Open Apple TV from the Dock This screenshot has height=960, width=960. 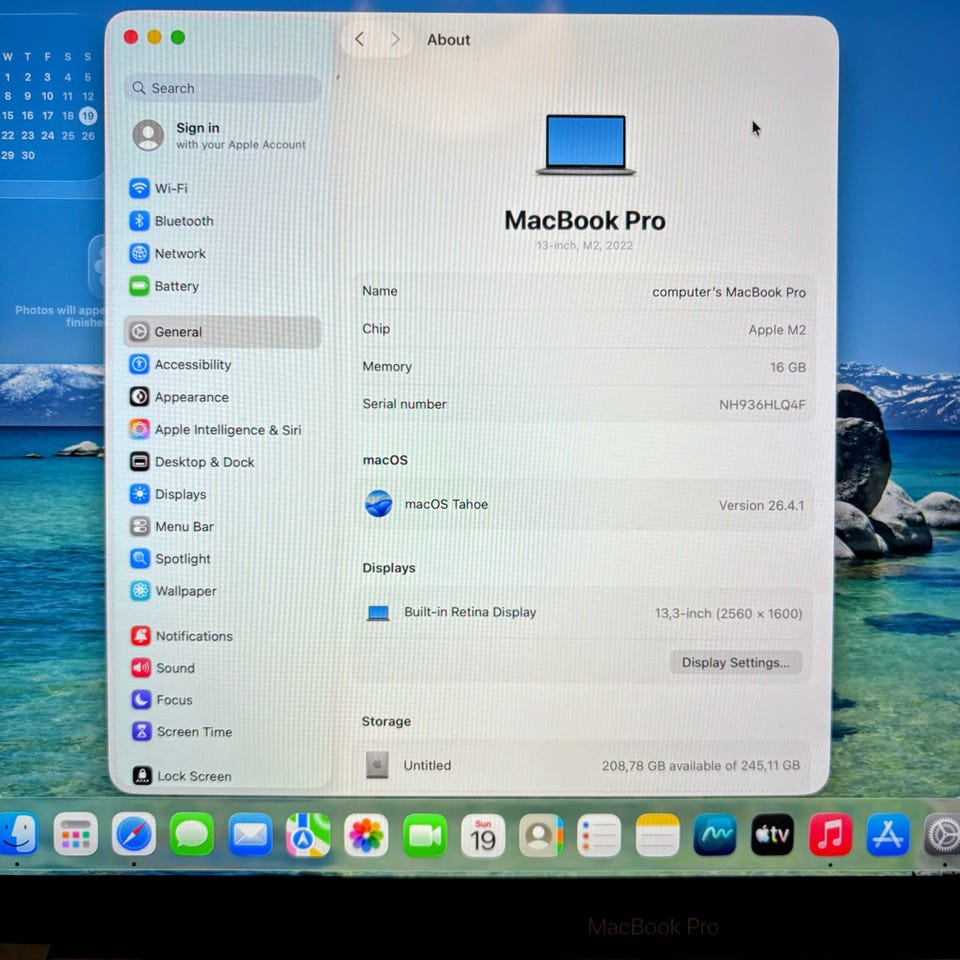tap(772, 834)
